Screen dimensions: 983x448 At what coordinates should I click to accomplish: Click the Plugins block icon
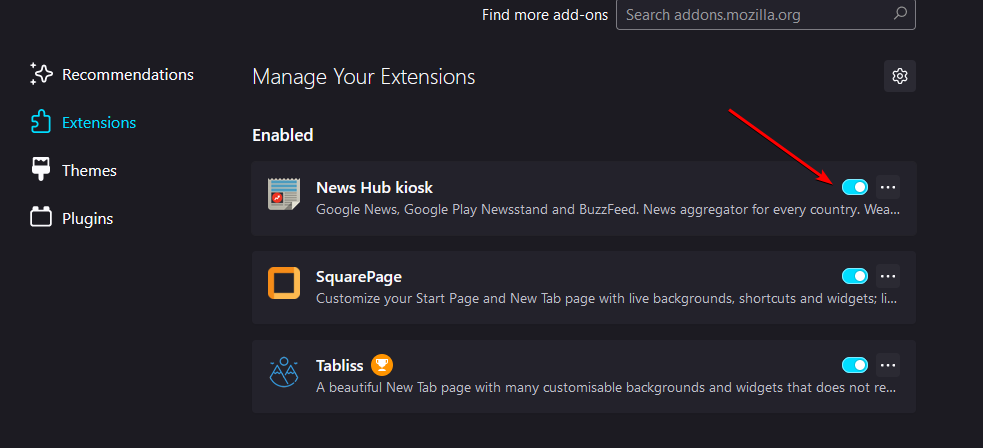(41, 218)
